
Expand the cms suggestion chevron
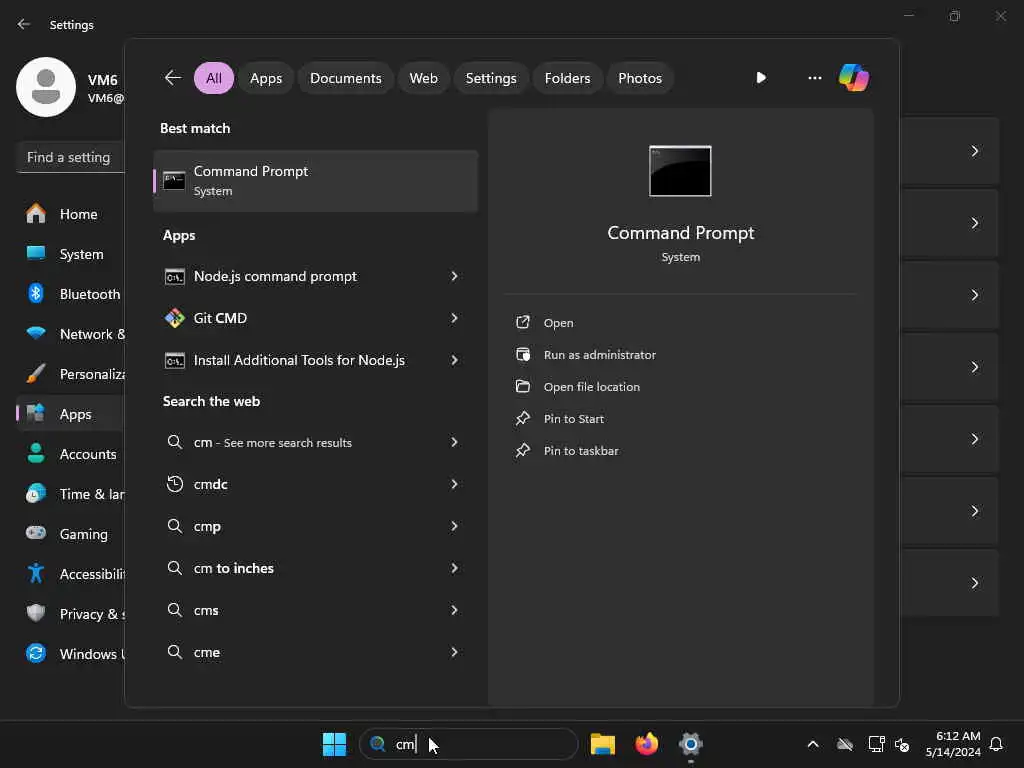[455, 610]
